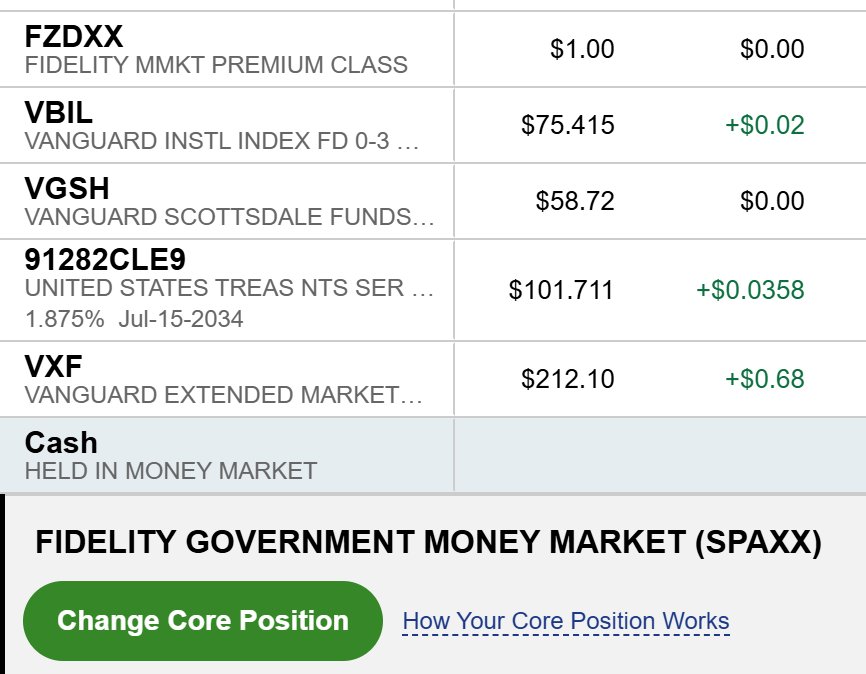
Task: Click the Fidelity Government Money Market (SPAXX) heading
Action: click(428, 543)
